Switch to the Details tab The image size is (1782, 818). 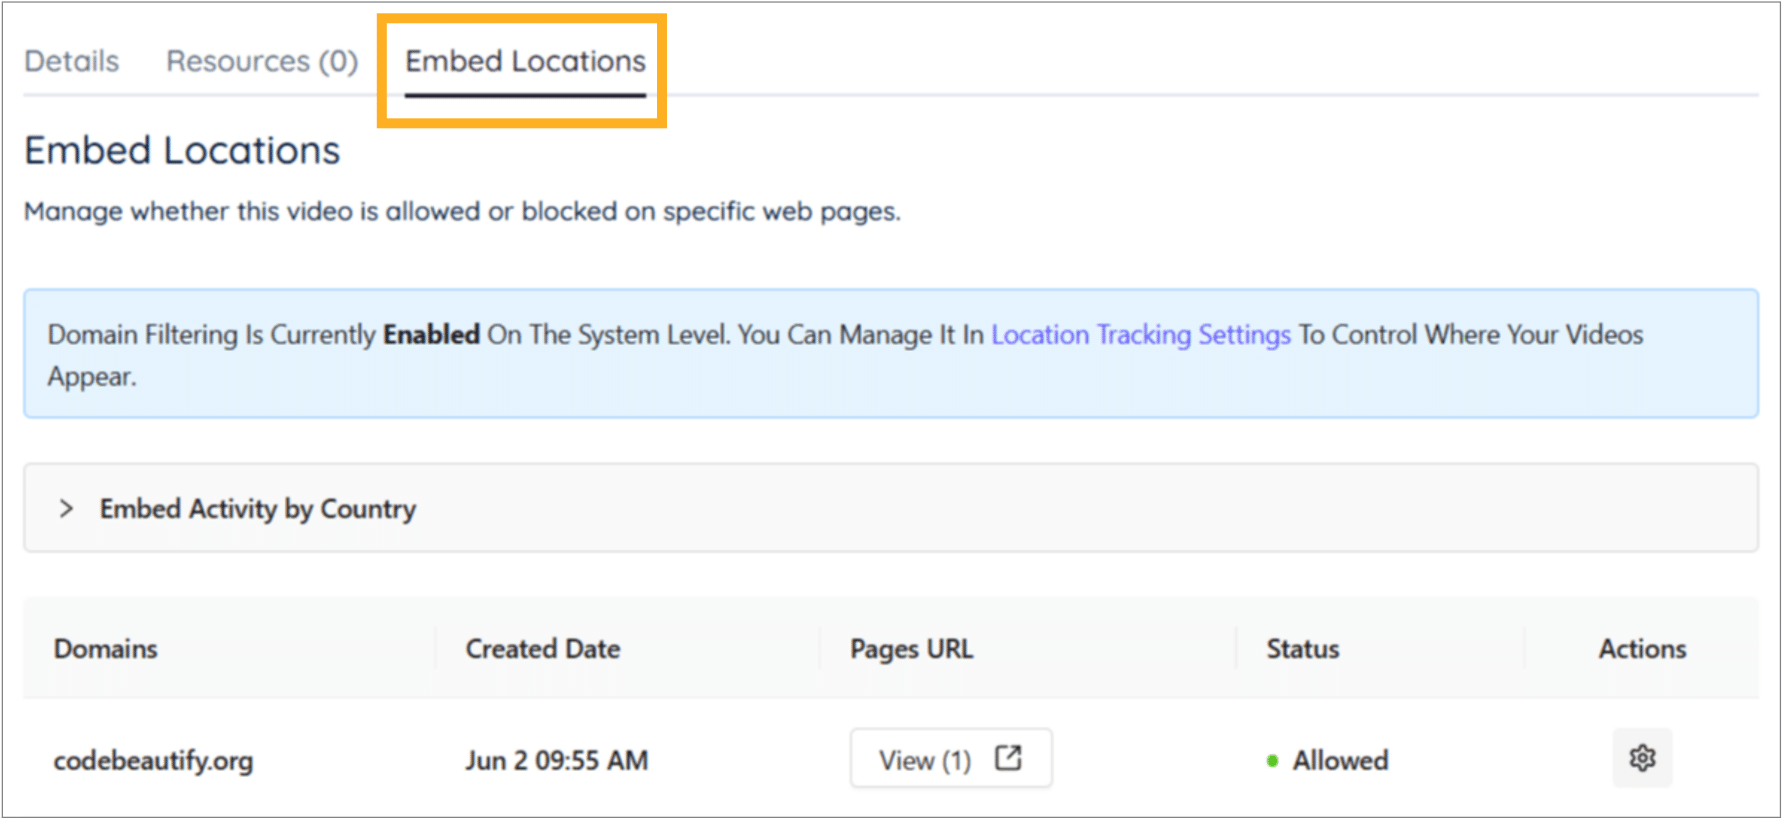click(x=72, y=61)
